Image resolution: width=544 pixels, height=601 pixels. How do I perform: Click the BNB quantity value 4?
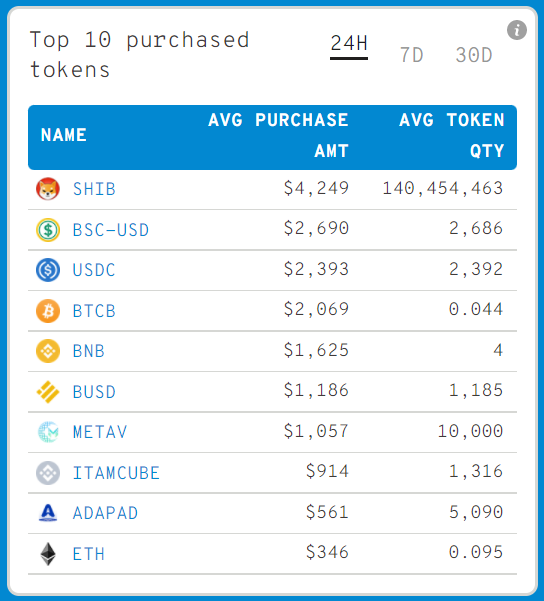point(498,350)
